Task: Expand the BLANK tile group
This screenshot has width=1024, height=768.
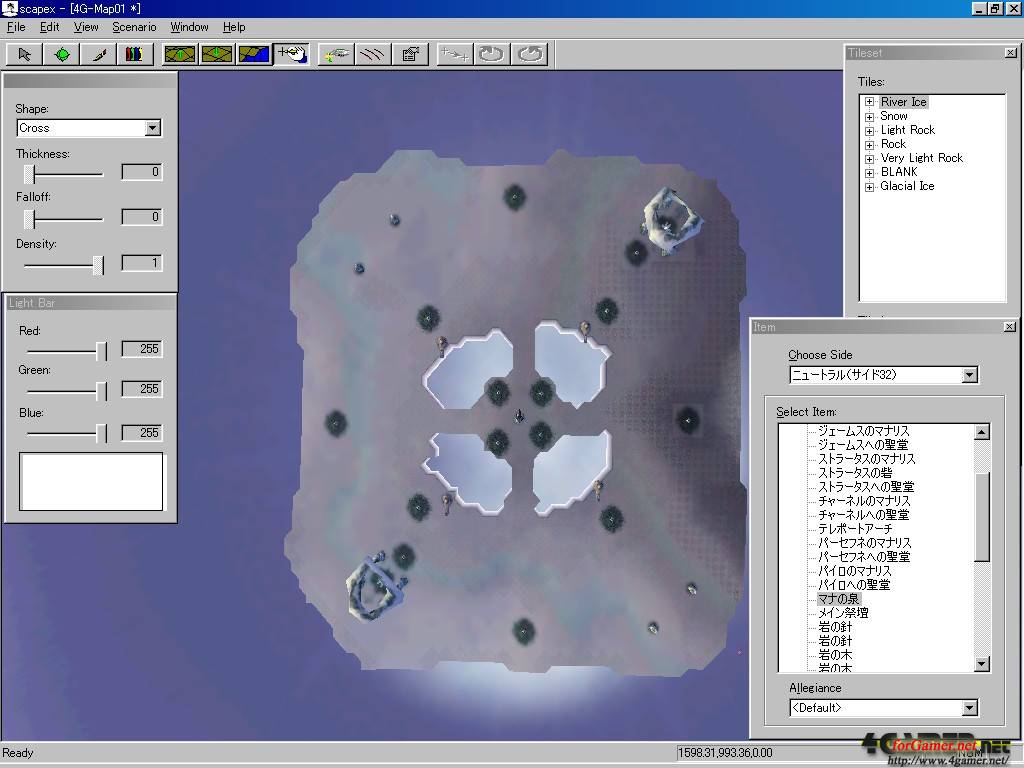Action: (869, 173)
